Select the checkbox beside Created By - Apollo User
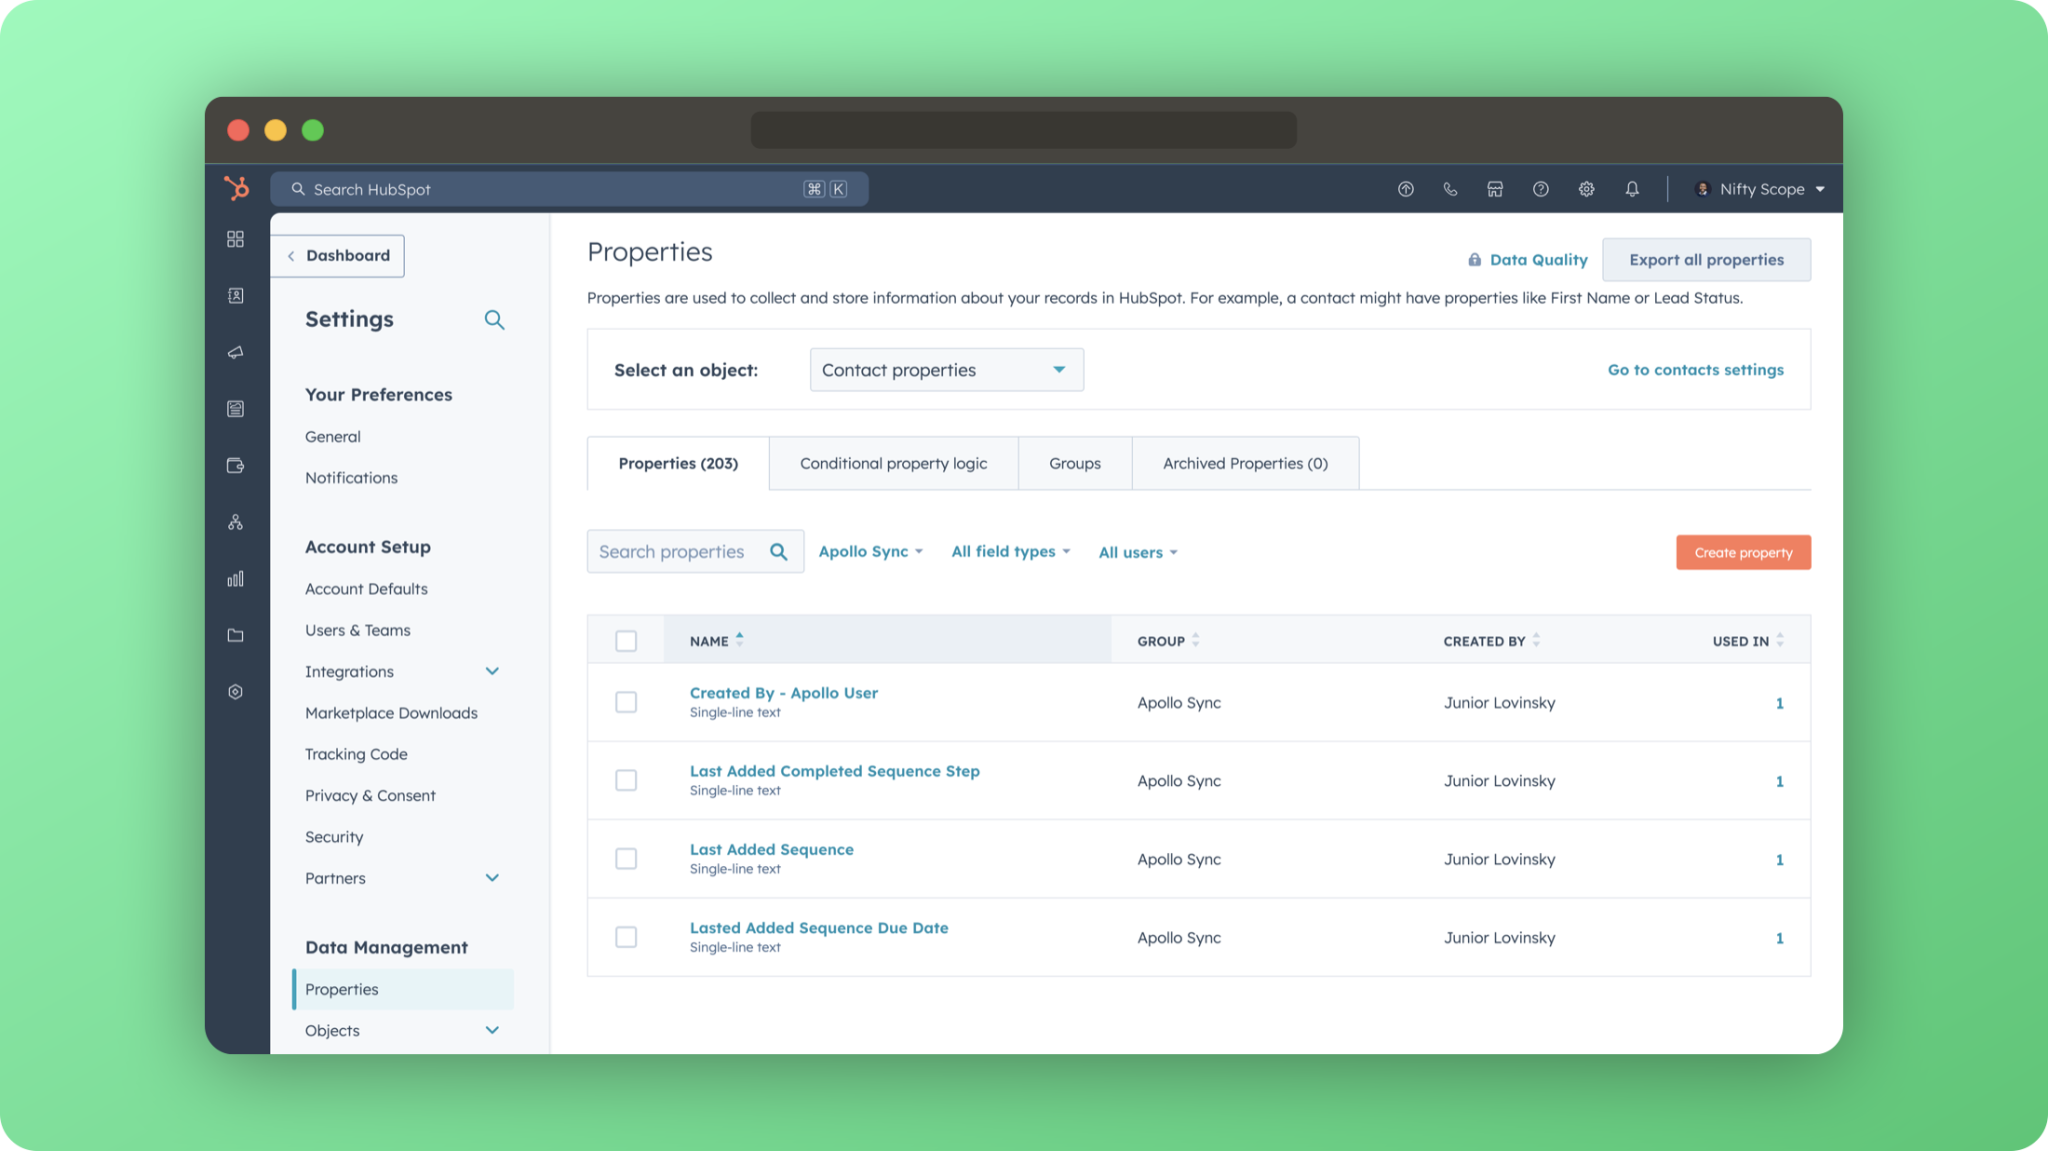Image resolution: width=2048 pixels, height=1151 pixels. (626, 702)
